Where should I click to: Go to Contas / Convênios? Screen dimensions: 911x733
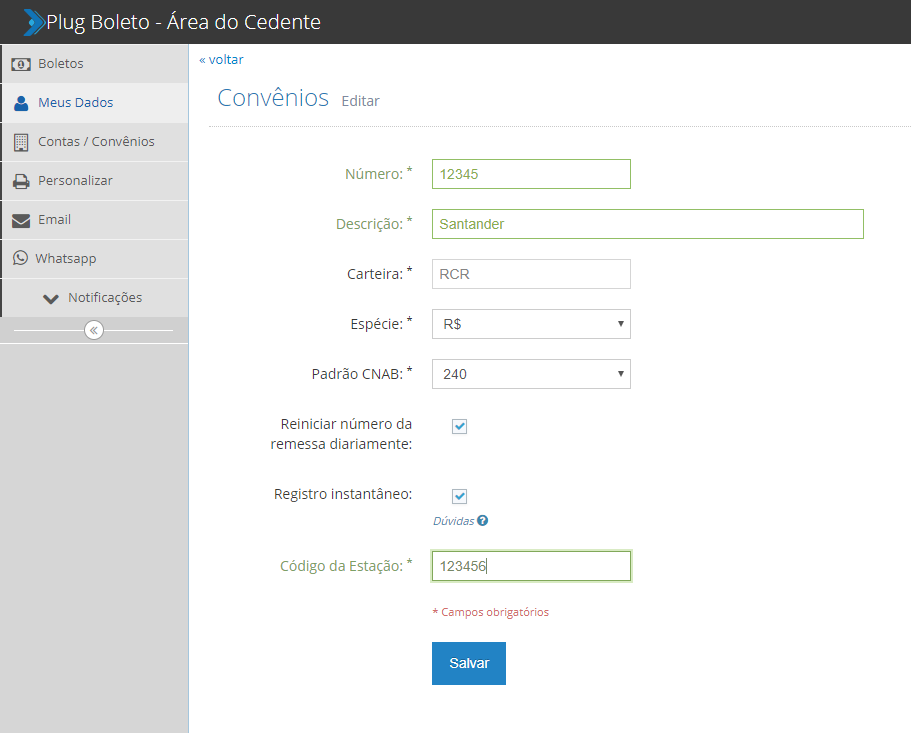(x=95, y=142)
